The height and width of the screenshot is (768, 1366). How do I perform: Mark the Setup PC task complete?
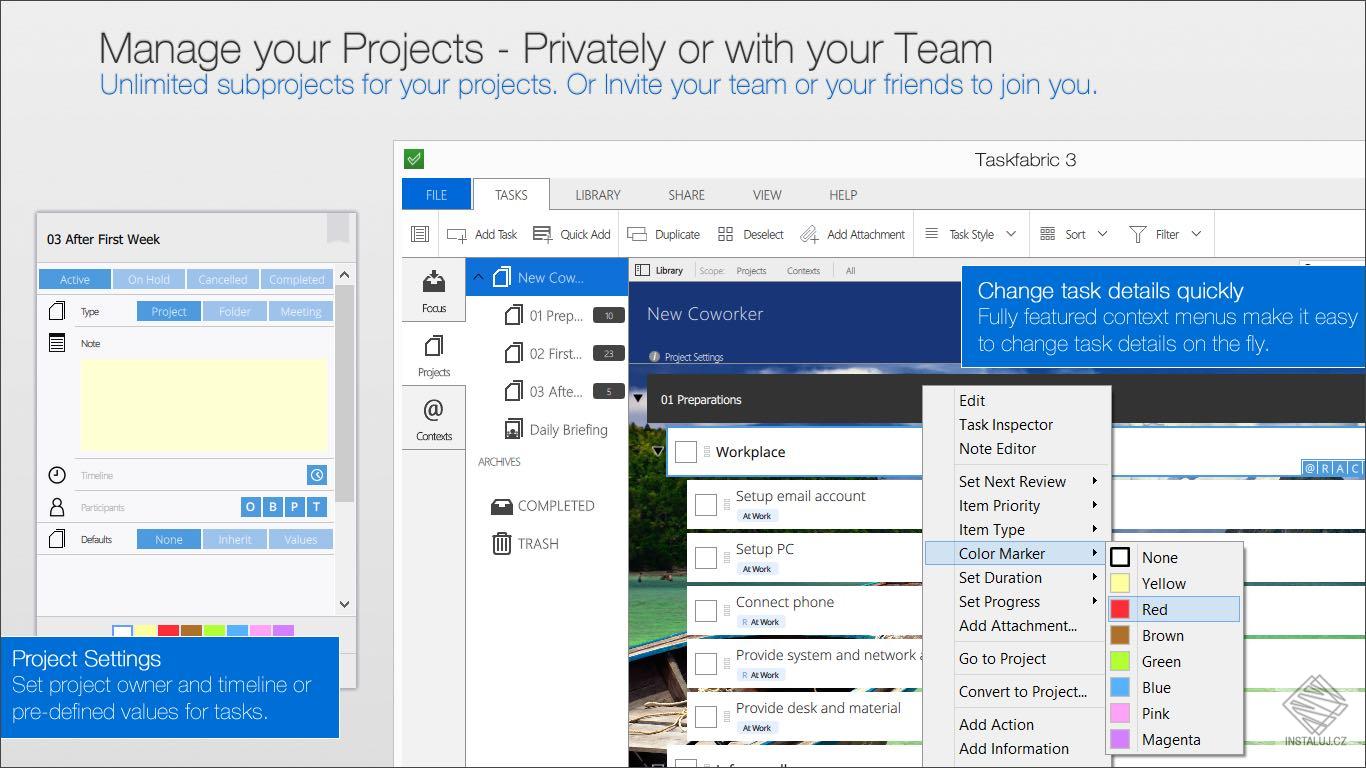coord(706,557)
